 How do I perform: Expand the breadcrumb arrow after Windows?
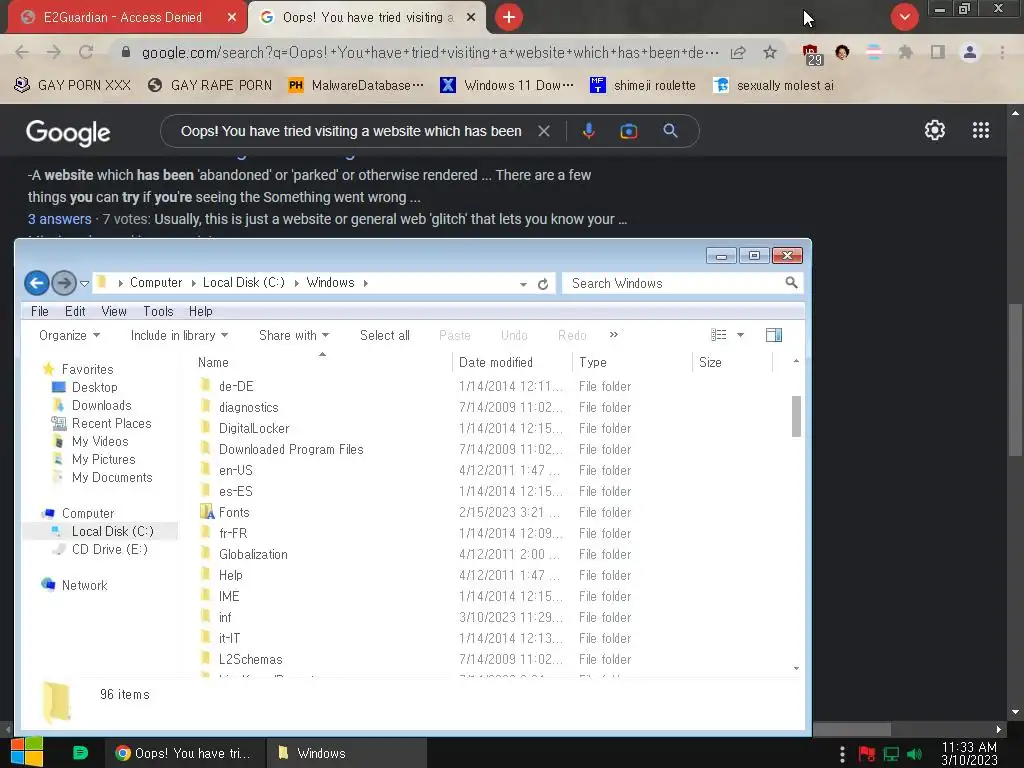click(365, 283)
